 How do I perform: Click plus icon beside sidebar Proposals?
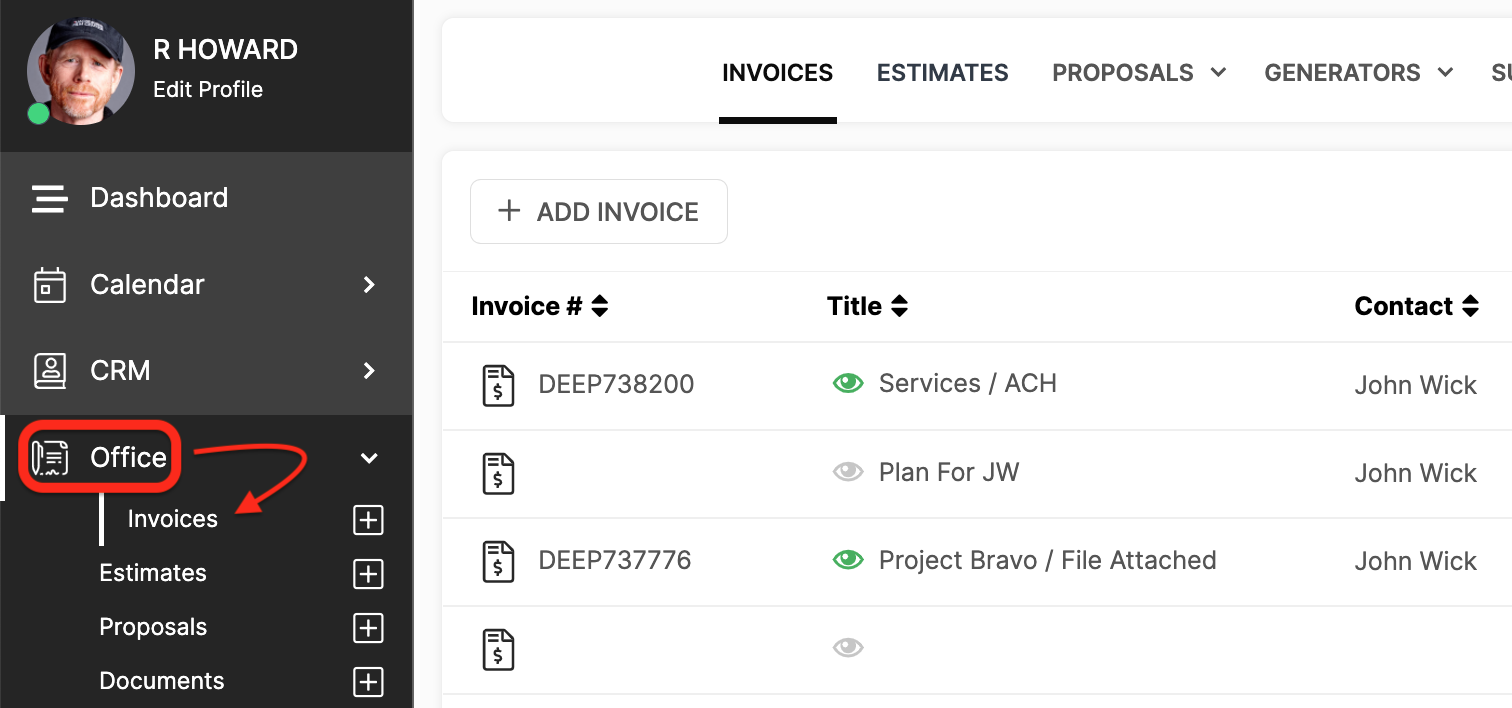tap(369, 628)
